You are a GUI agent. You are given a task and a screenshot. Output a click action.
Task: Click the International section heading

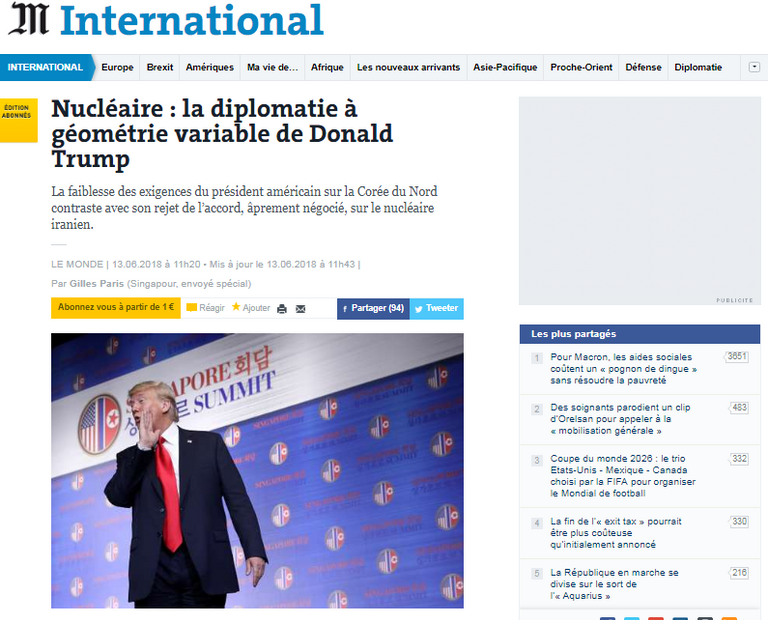[x=191, y=20]
